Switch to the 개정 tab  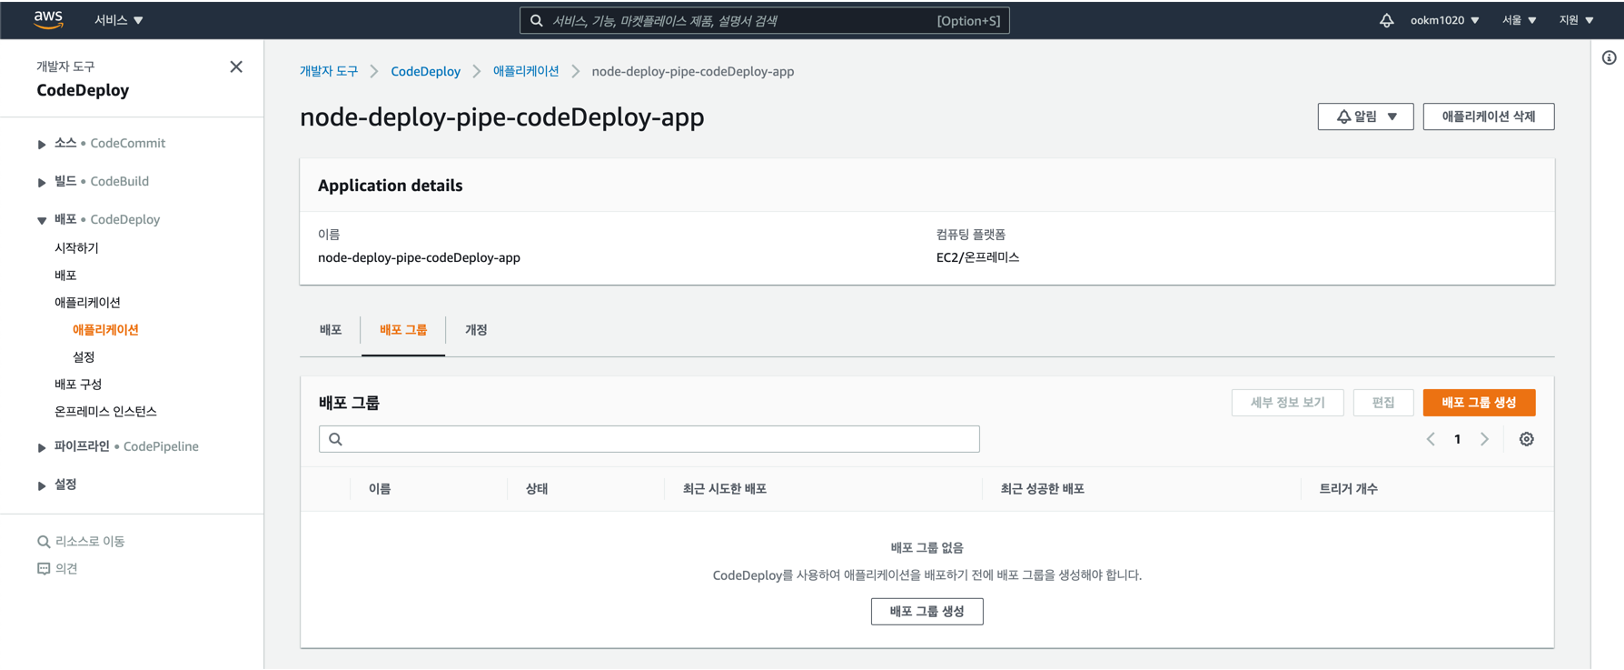tap(476, 330)
